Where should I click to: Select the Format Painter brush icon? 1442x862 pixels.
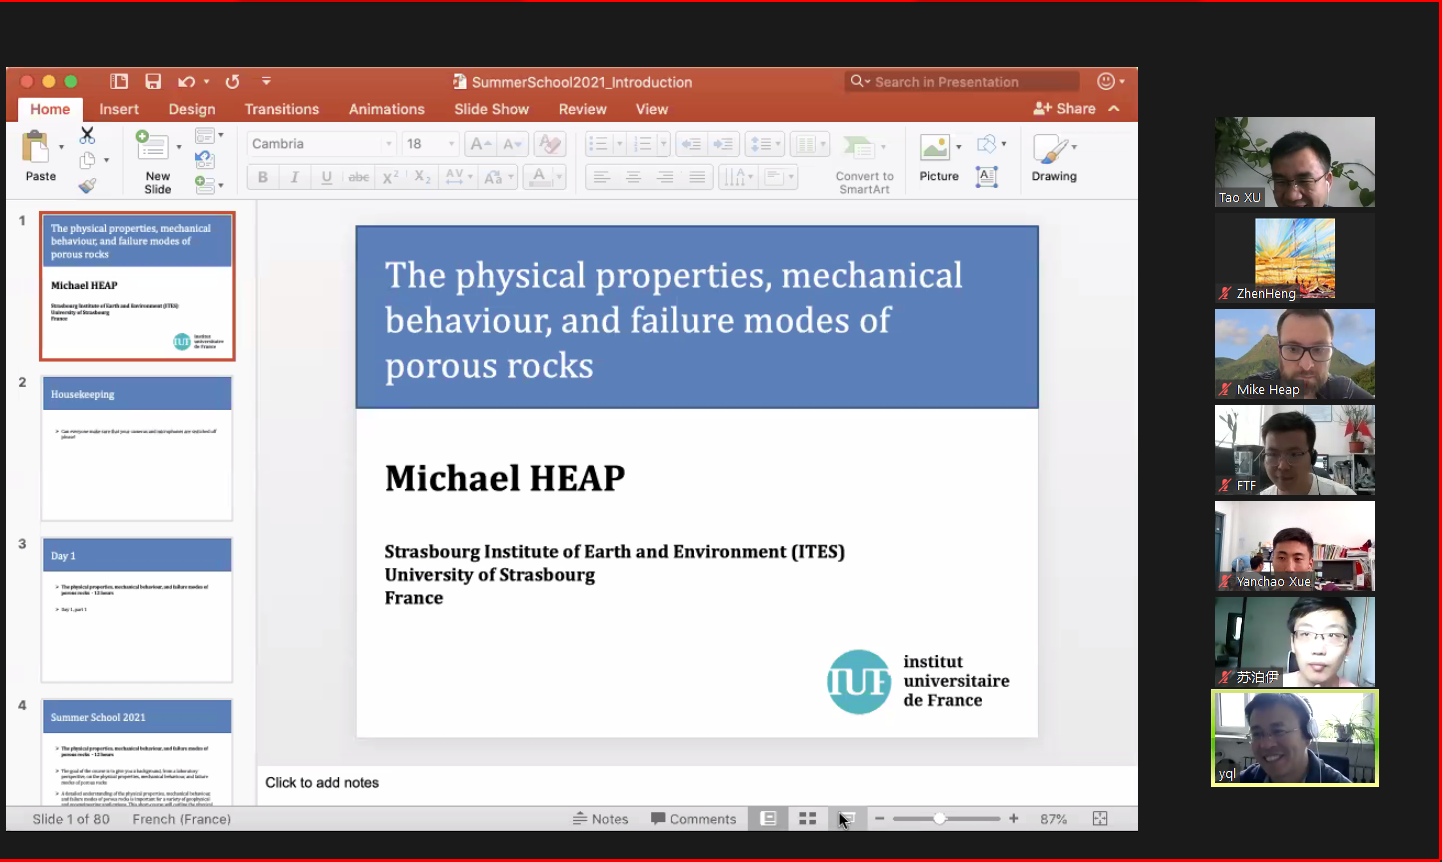(x=88, y=185)
